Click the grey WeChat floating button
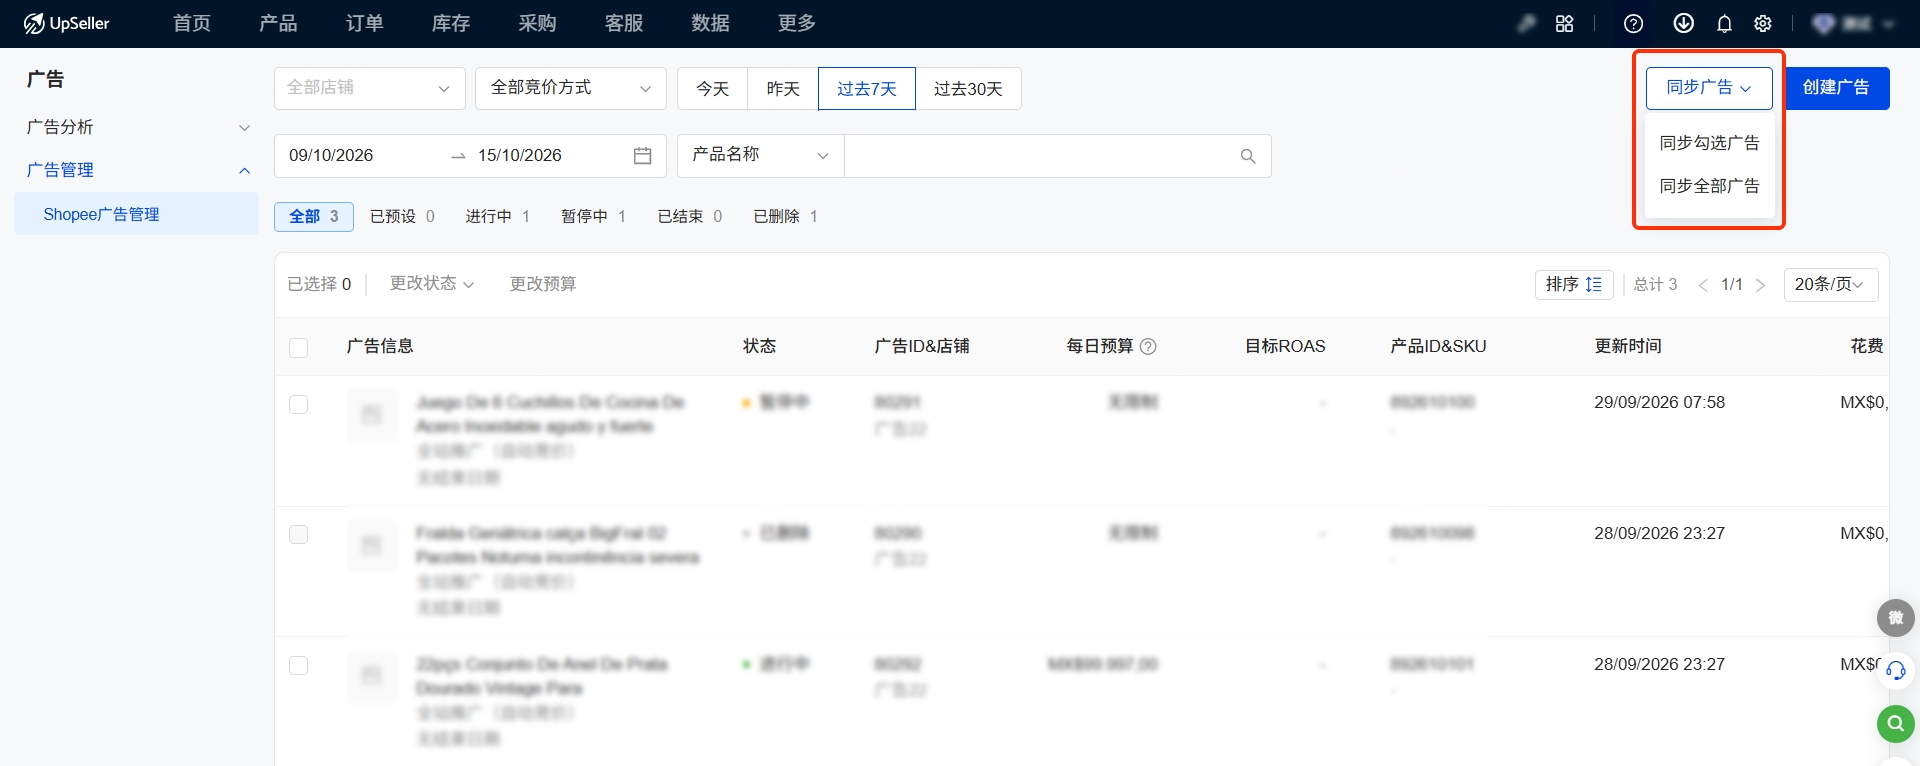Image resolution: width=1920 pixels, height=766 pixels. tap(1896, 618)
